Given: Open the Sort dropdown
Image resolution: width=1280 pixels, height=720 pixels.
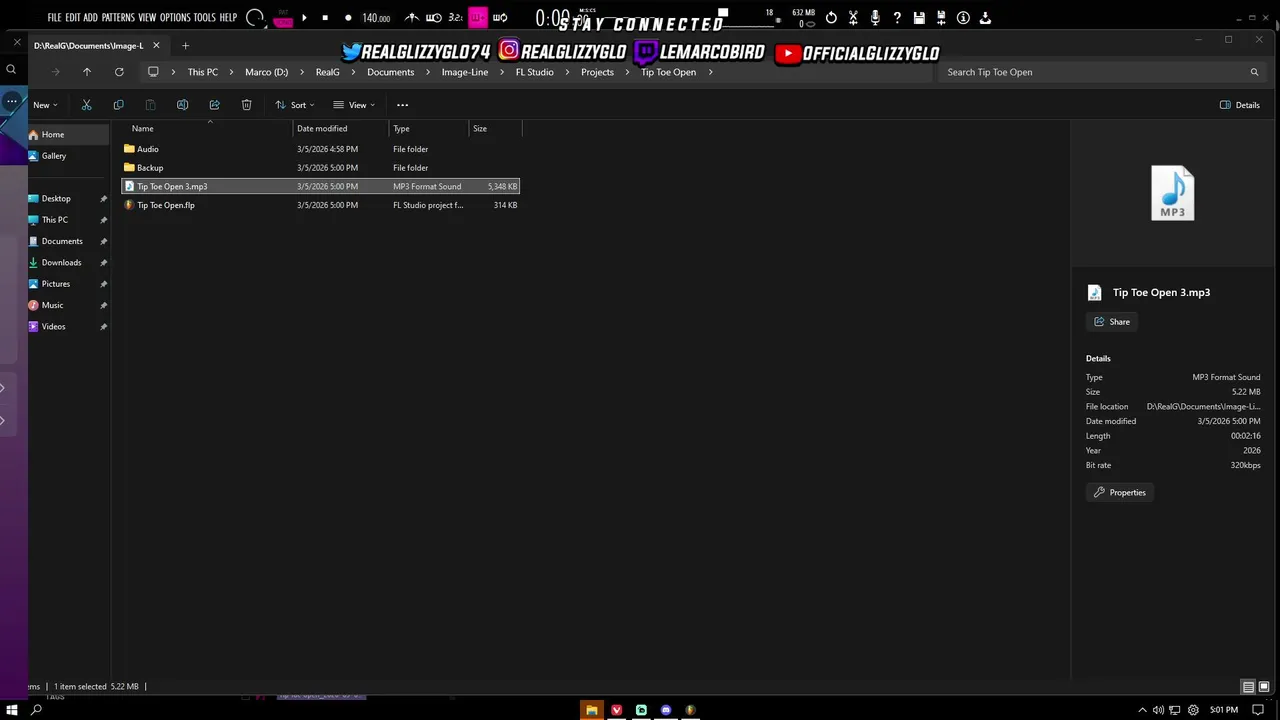Looking at the screenshot, I should tap(295, 105).
